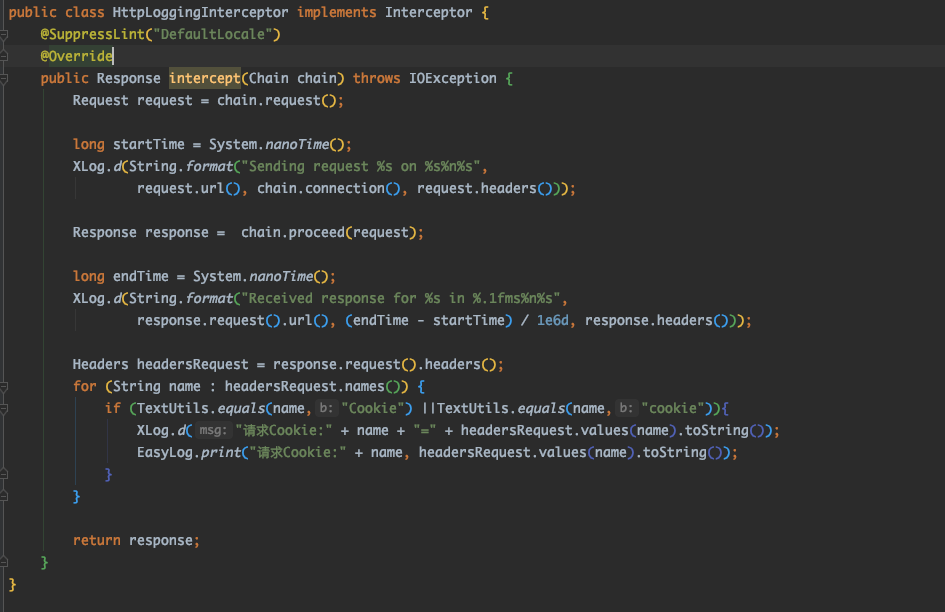The image size is (945, 612).
Task: Collapse the for loop over header names
Action: [8, 386]
